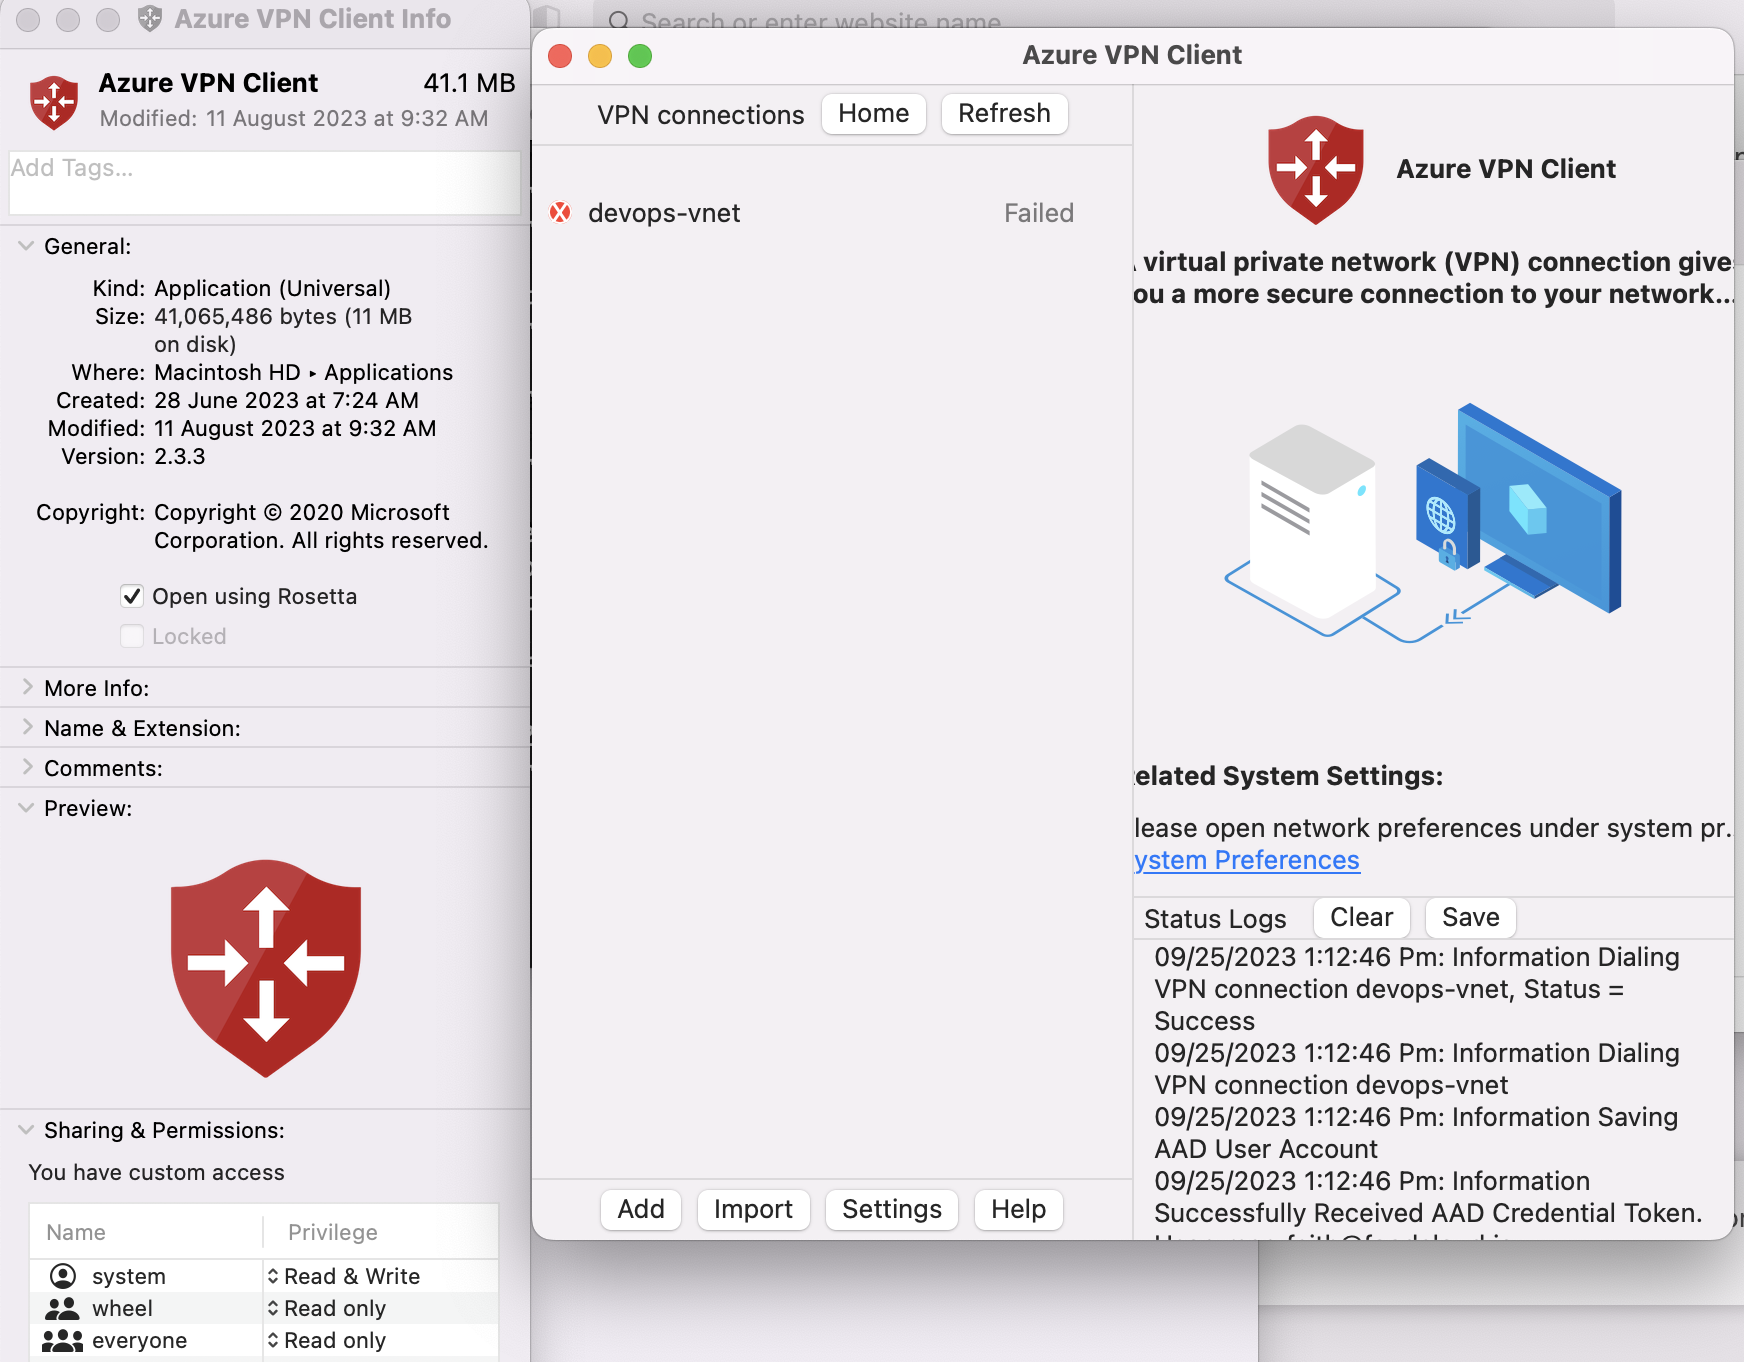Screen dimensions: 1744x1362
Task: Click the 'You have custom access' text
Action: pos(157,1172)
